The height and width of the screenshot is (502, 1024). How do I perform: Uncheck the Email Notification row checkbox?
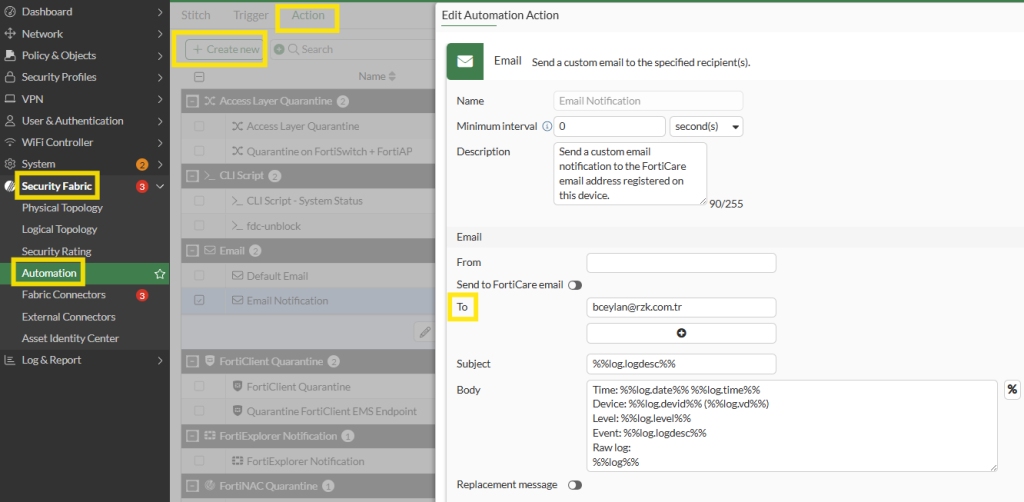(199, 301)
